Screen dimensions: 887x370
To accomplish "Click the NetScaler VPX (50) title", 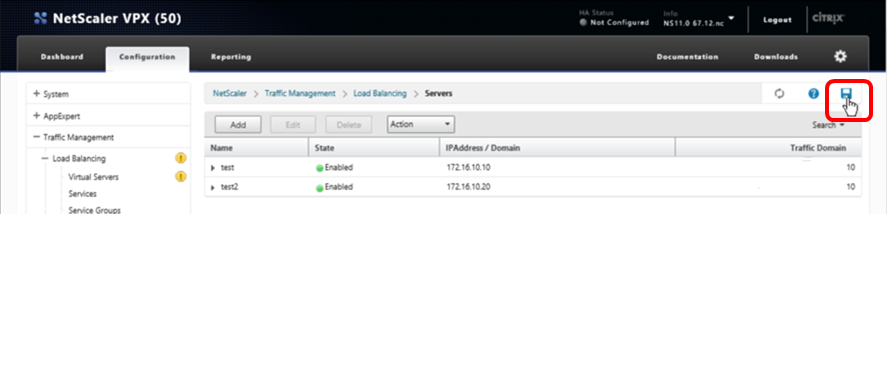I will (117, 19).
